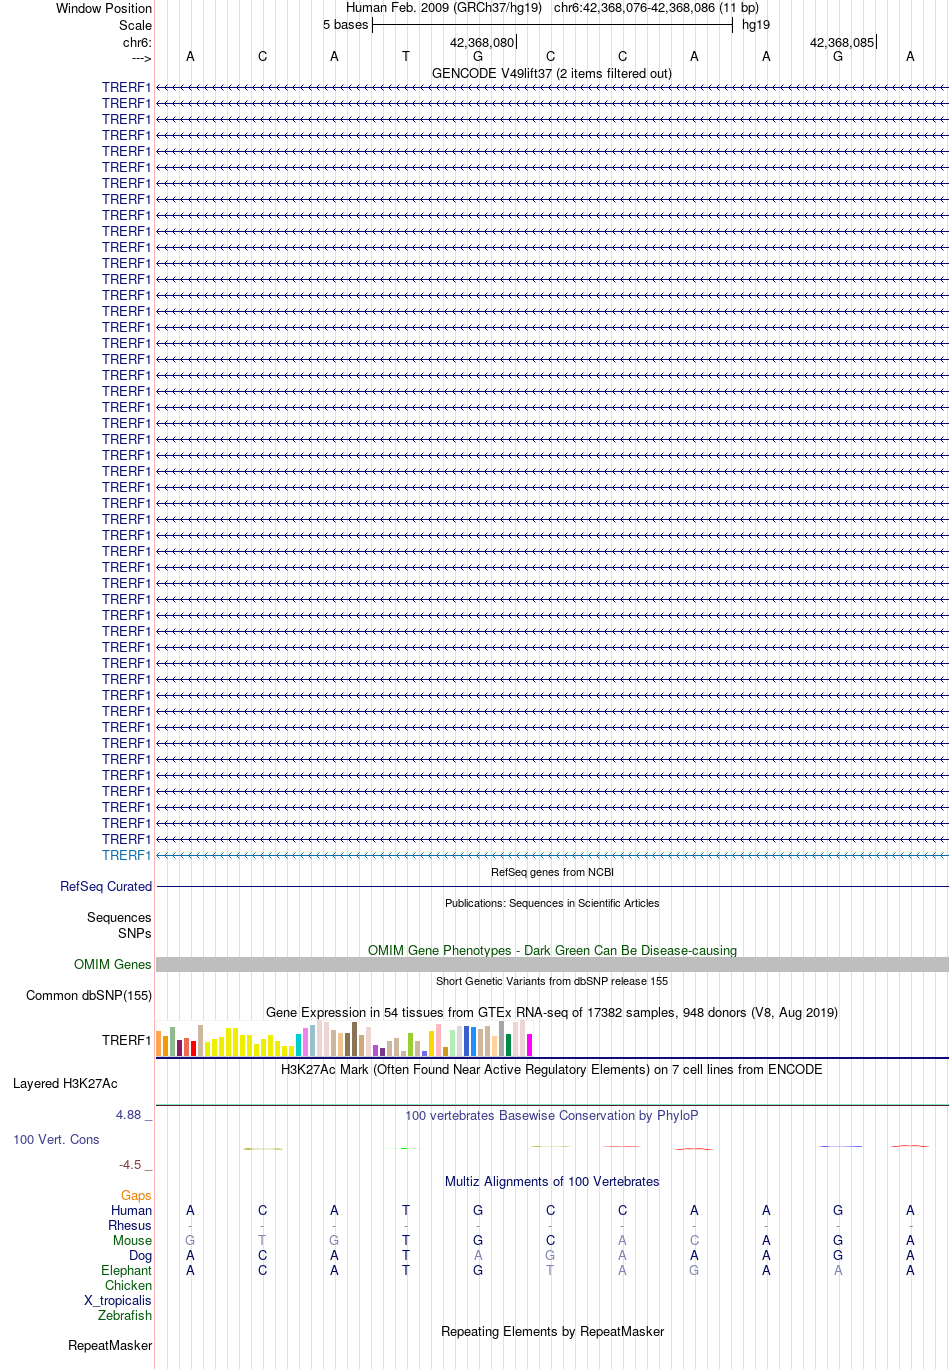Screen dimensions: 950x1369
Task: Click the Zebrafish alignment row label
Action: coord(125,1315)
